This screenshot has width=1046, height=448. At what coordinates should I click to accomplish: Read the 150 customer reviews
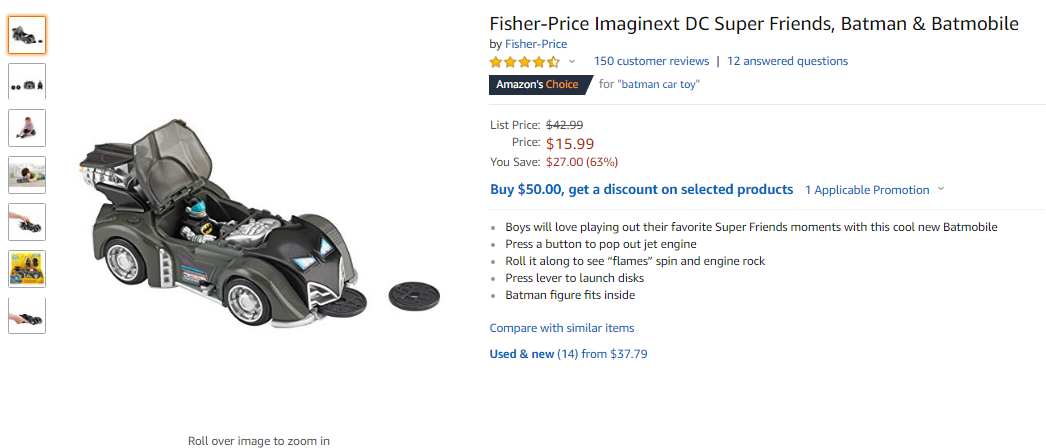coord(651,61)
